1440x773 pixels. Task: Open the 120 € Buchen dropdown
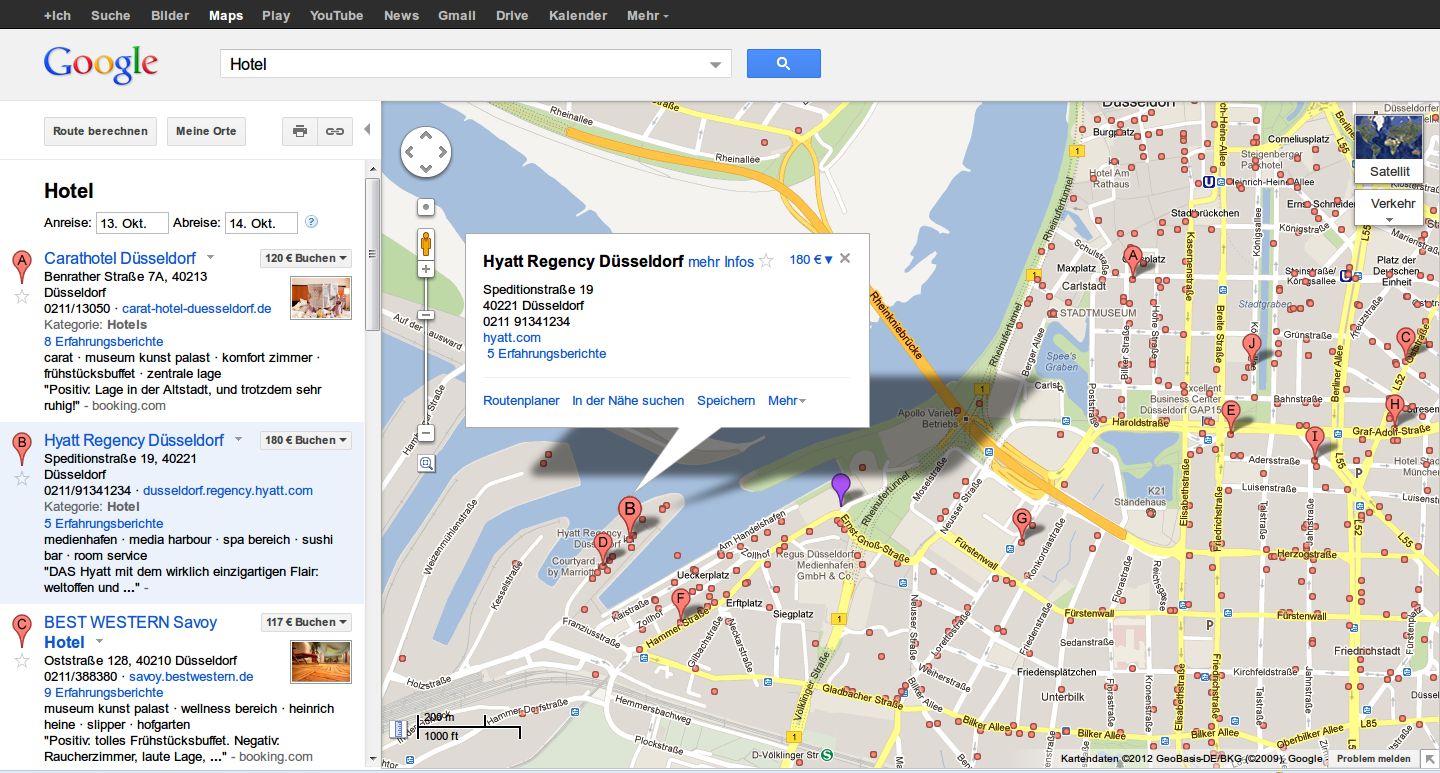[306, 258]
